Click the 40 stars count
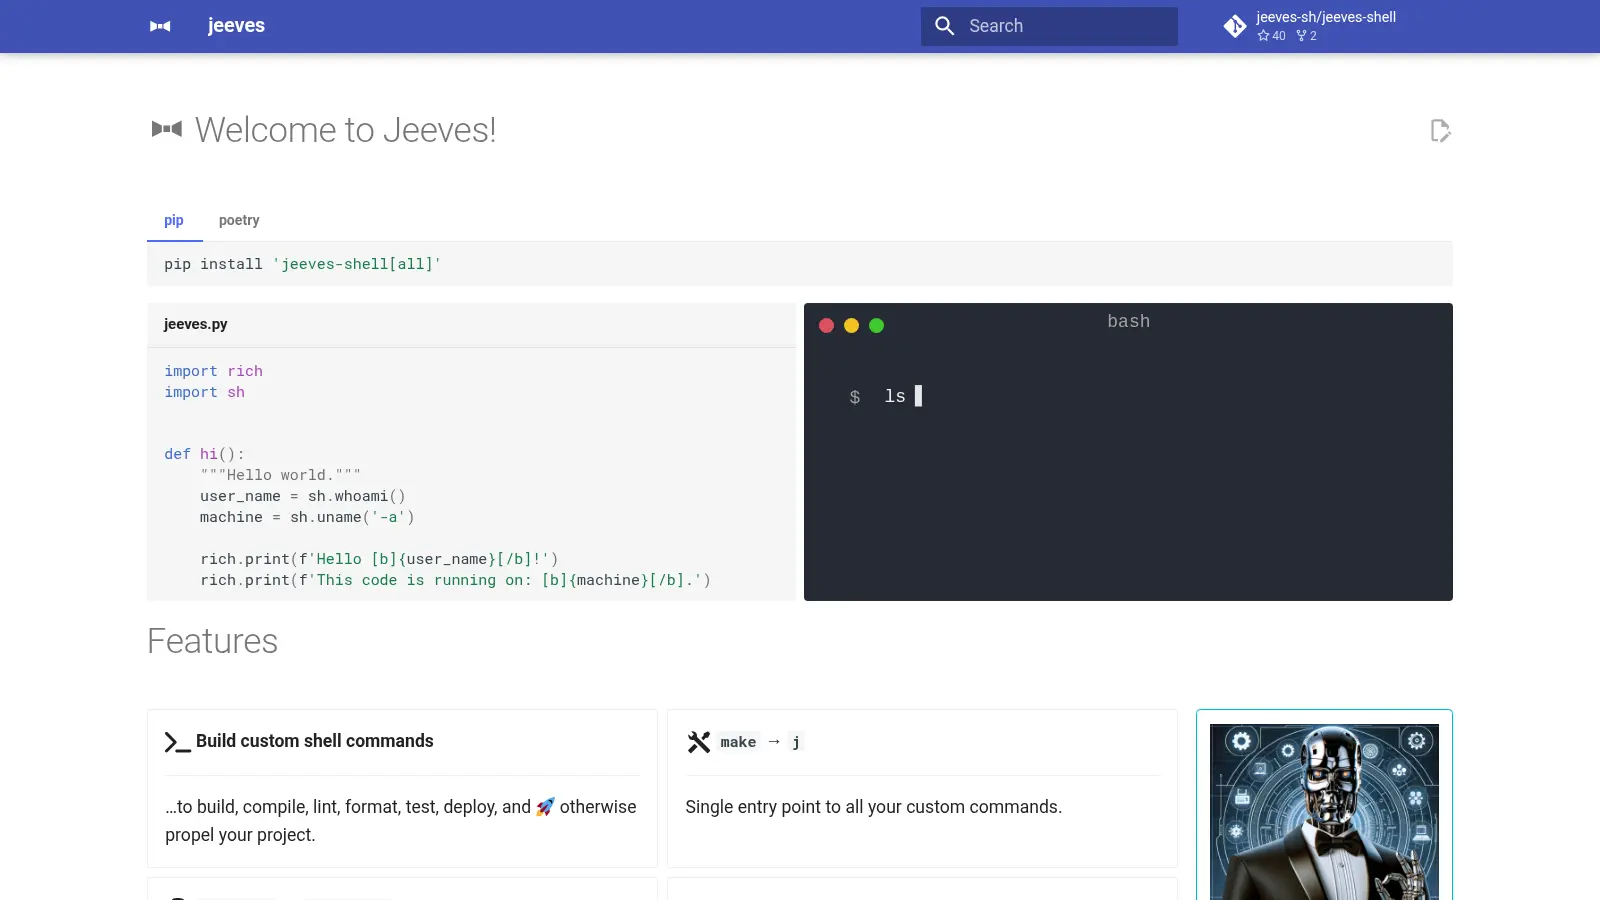 click(x=1272, y=36)
